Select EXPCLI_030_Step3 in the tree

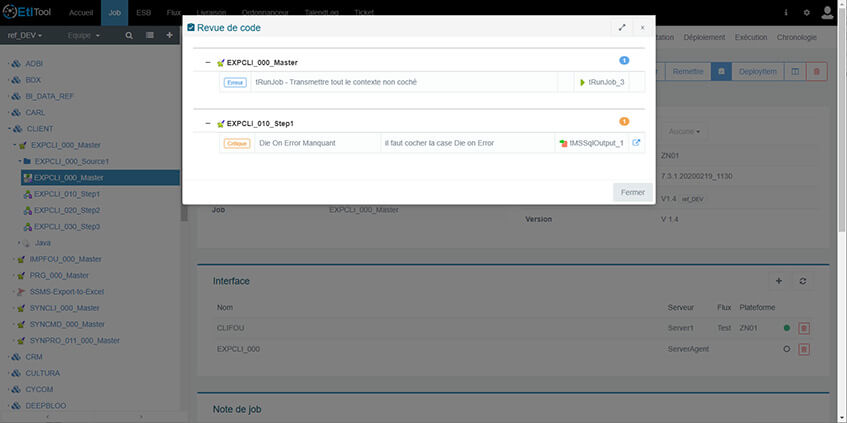[66, 227]
